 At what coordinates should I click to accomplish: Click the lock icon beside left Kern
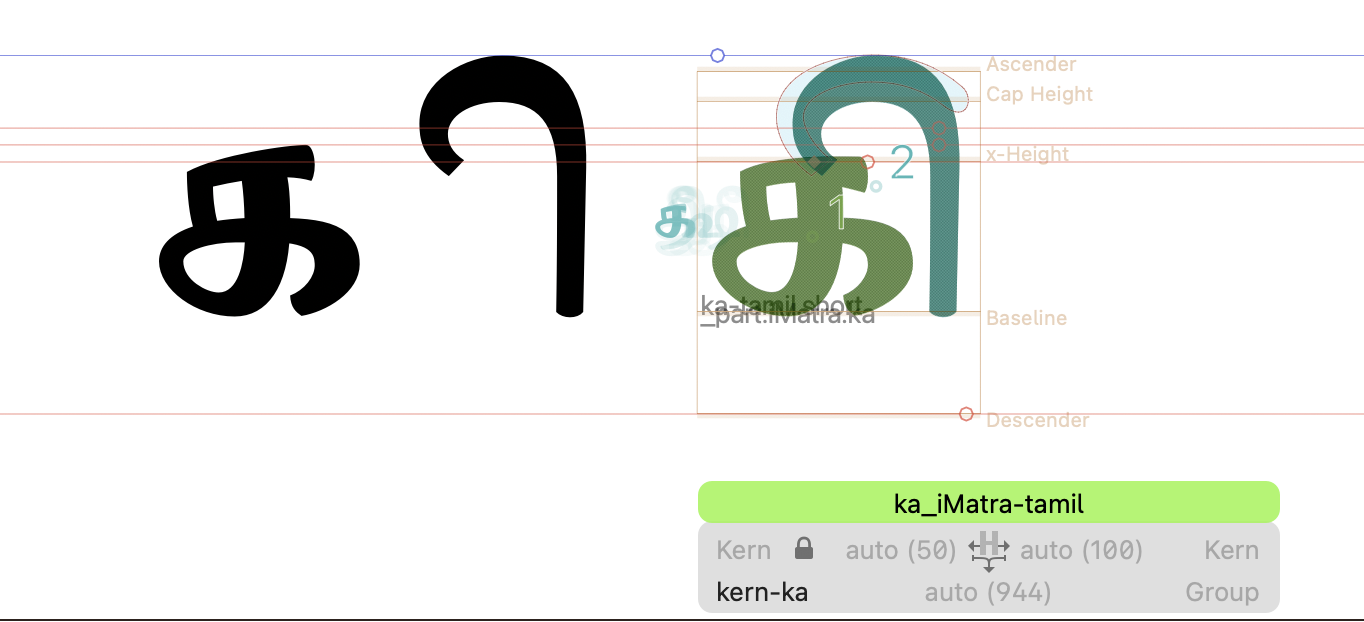(x=803, y=549)
